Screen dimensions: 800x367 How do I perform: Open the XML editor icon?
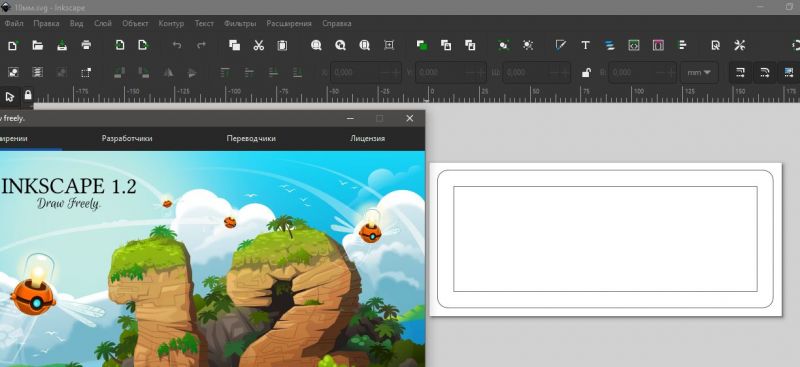pyautogui.click(x=634, y=45)
